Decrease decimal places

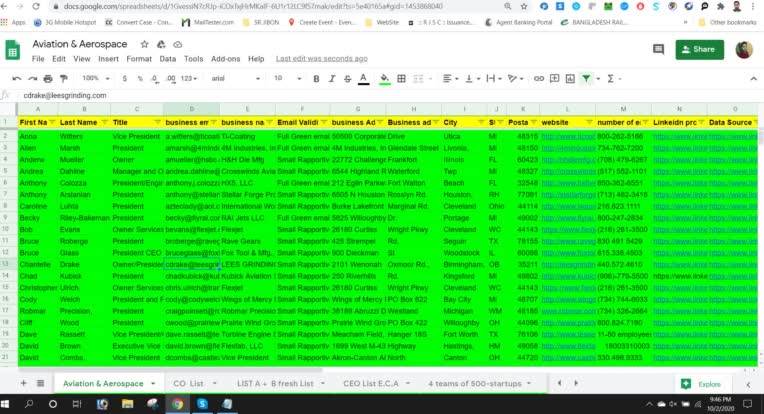pyautogui.click(x=155, y=78)
